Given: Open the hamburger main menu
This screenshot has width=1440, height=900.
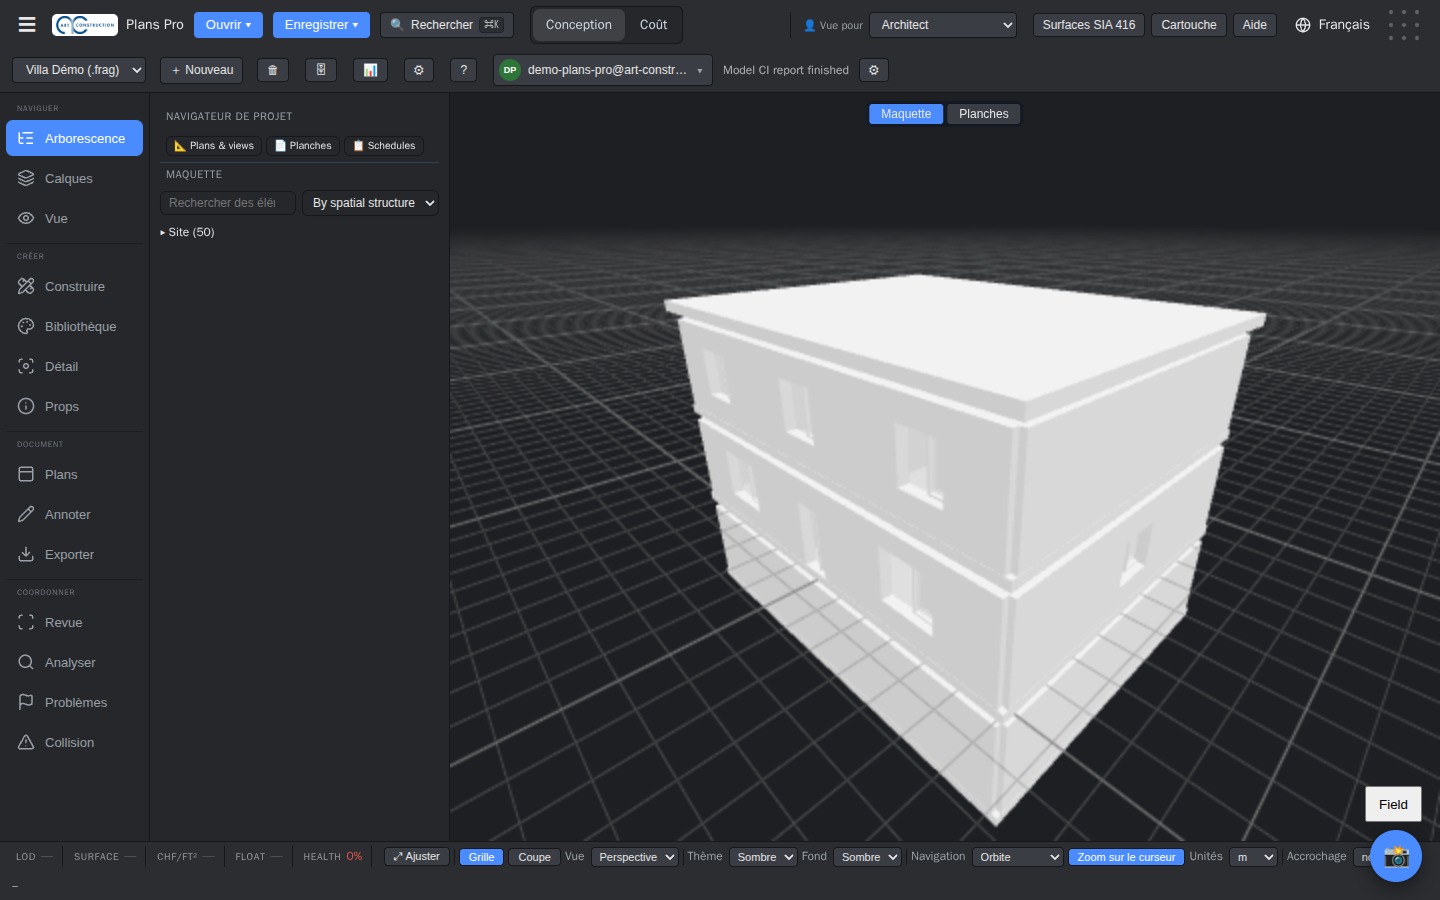Looking at the screenshot, I should (x=27, y=25).
